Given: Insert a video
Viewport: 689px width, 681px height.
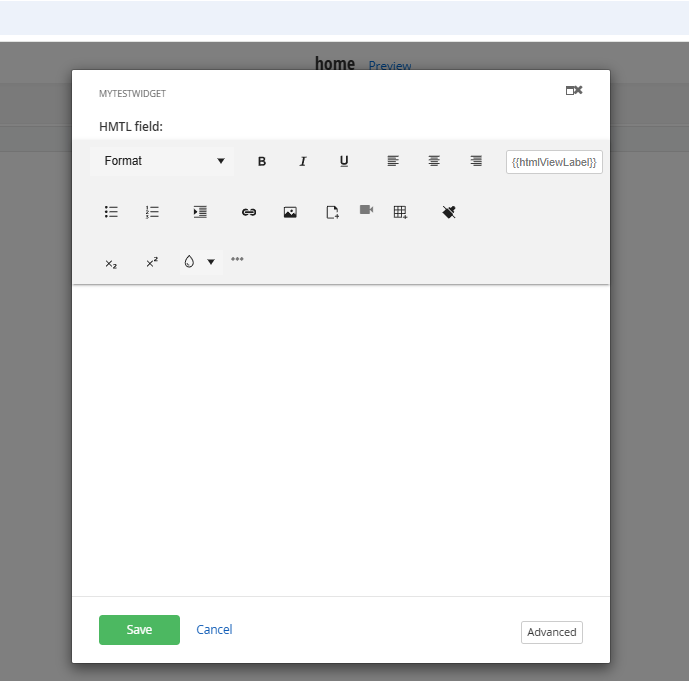Looking at the screenshot, I should [366, 210].
